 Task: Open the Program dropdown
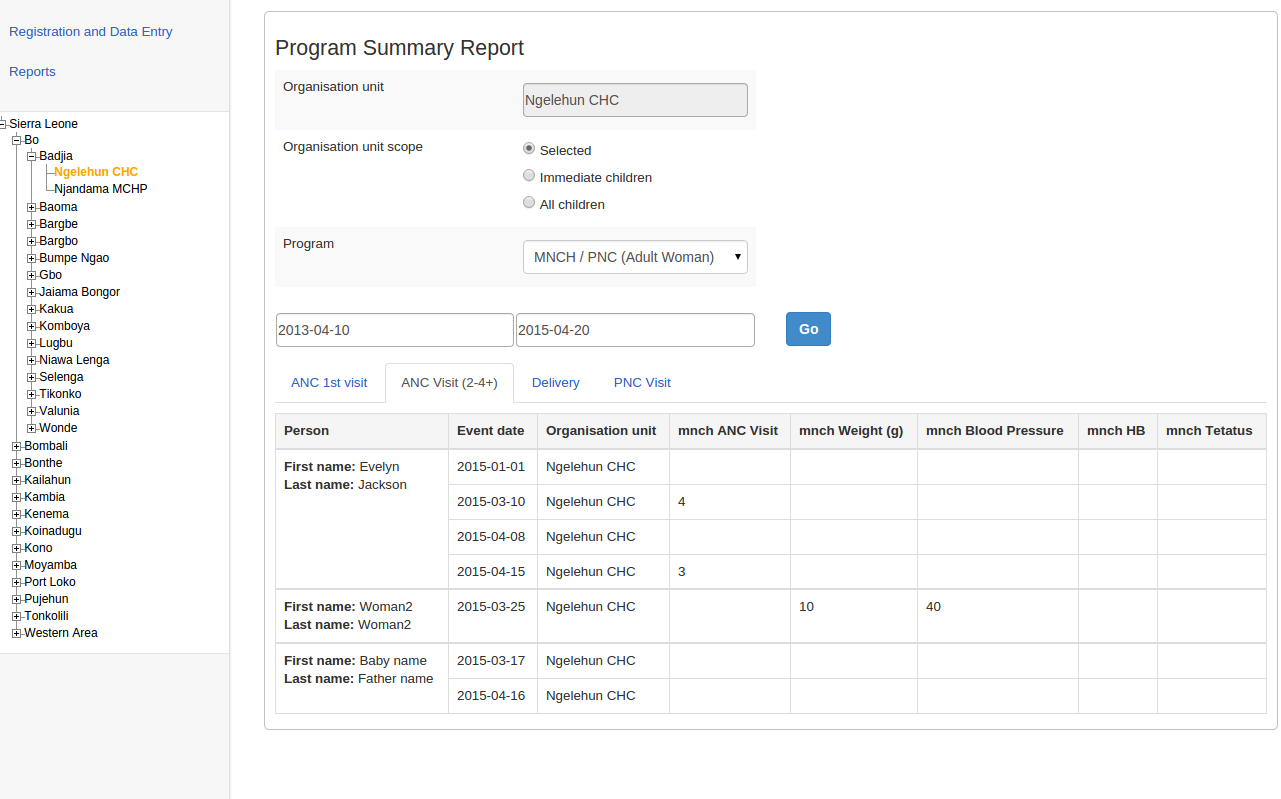pyautogui.click(x=635, y=257)
